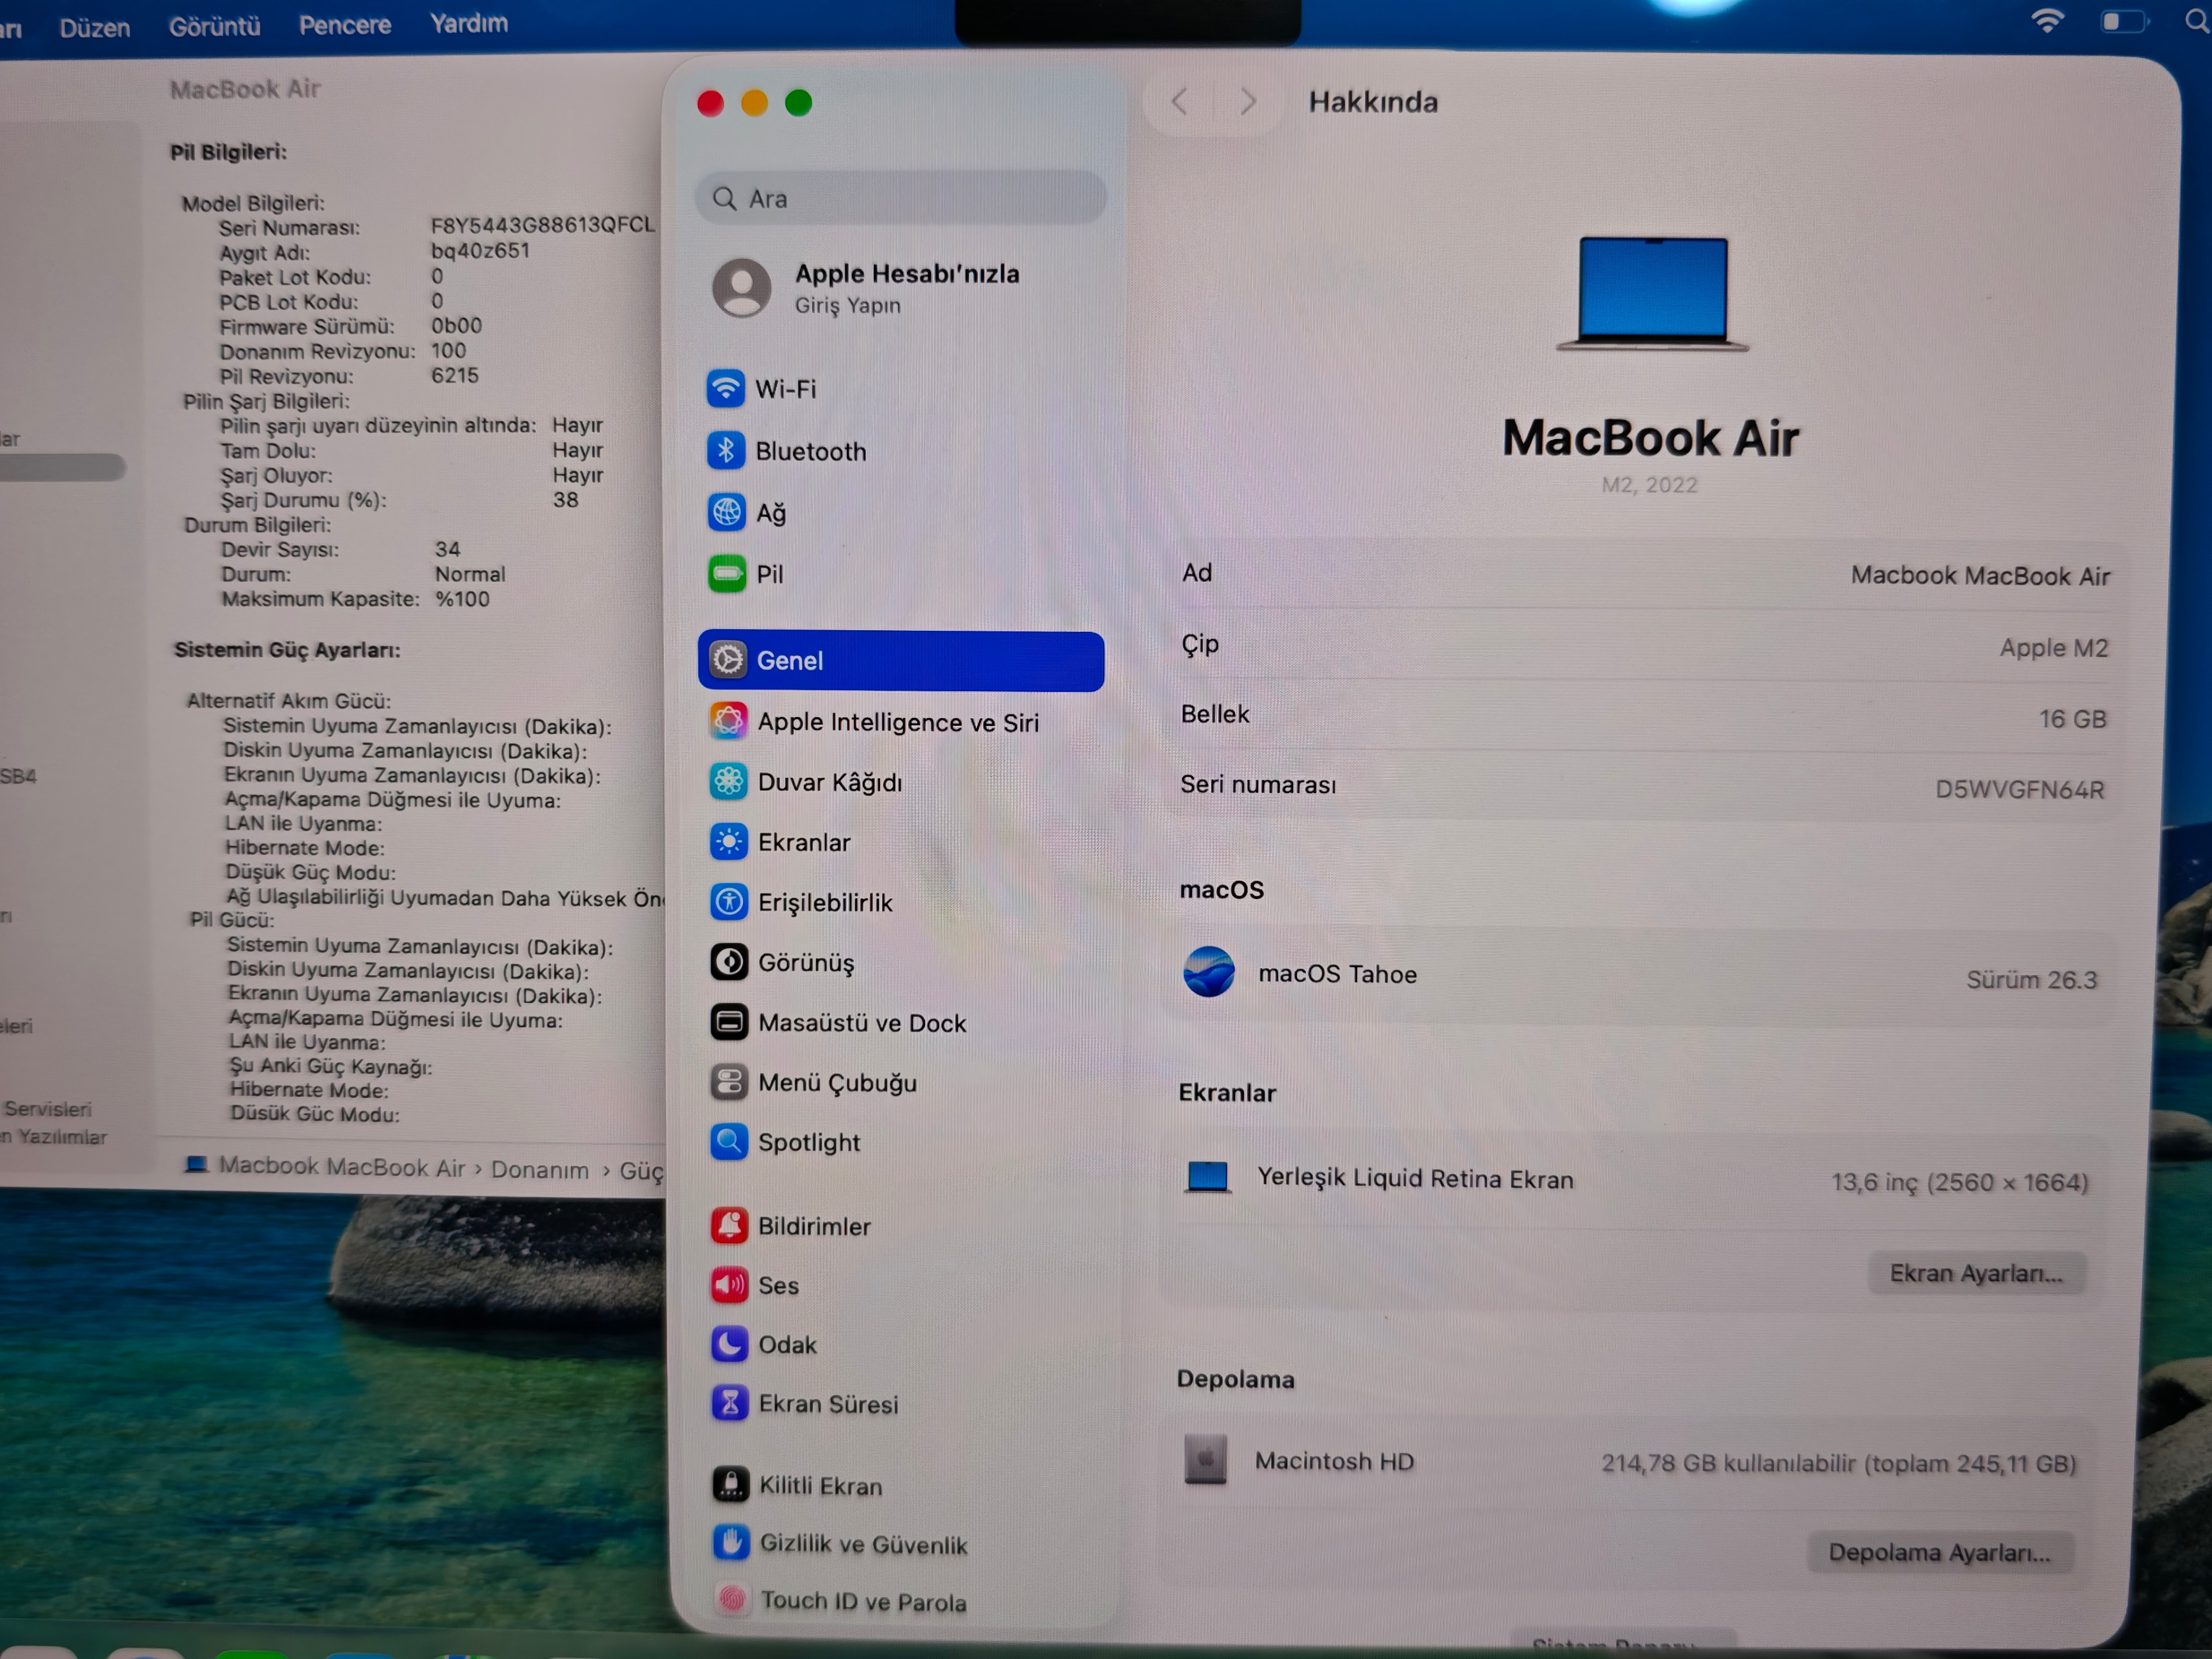
Task: Go back with the left chevron
Action: click(x=1180, y=101)
